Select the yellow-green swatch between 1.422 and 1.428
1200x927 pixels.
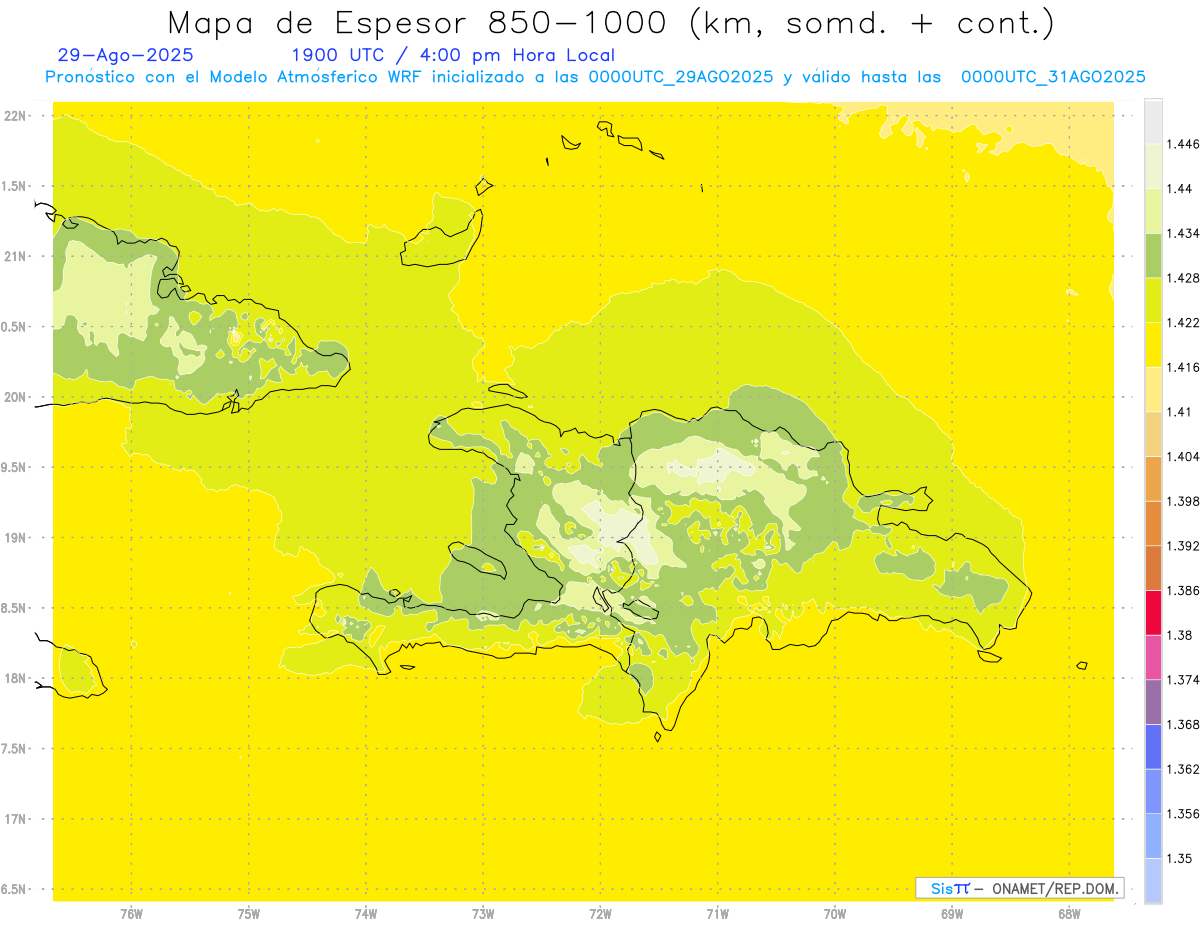[x=1153, y=300]
